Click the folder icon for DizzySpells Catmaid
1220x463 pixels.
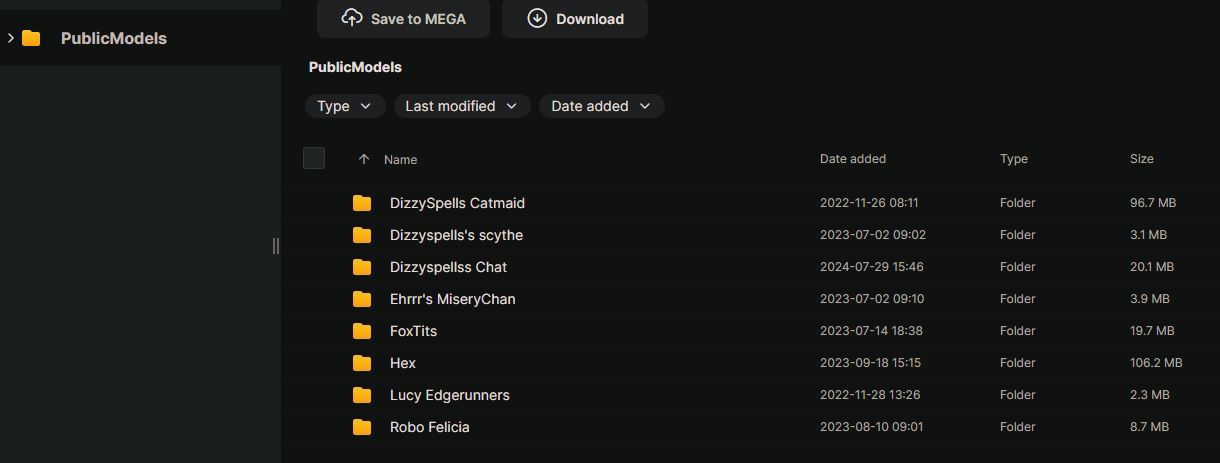362,203
